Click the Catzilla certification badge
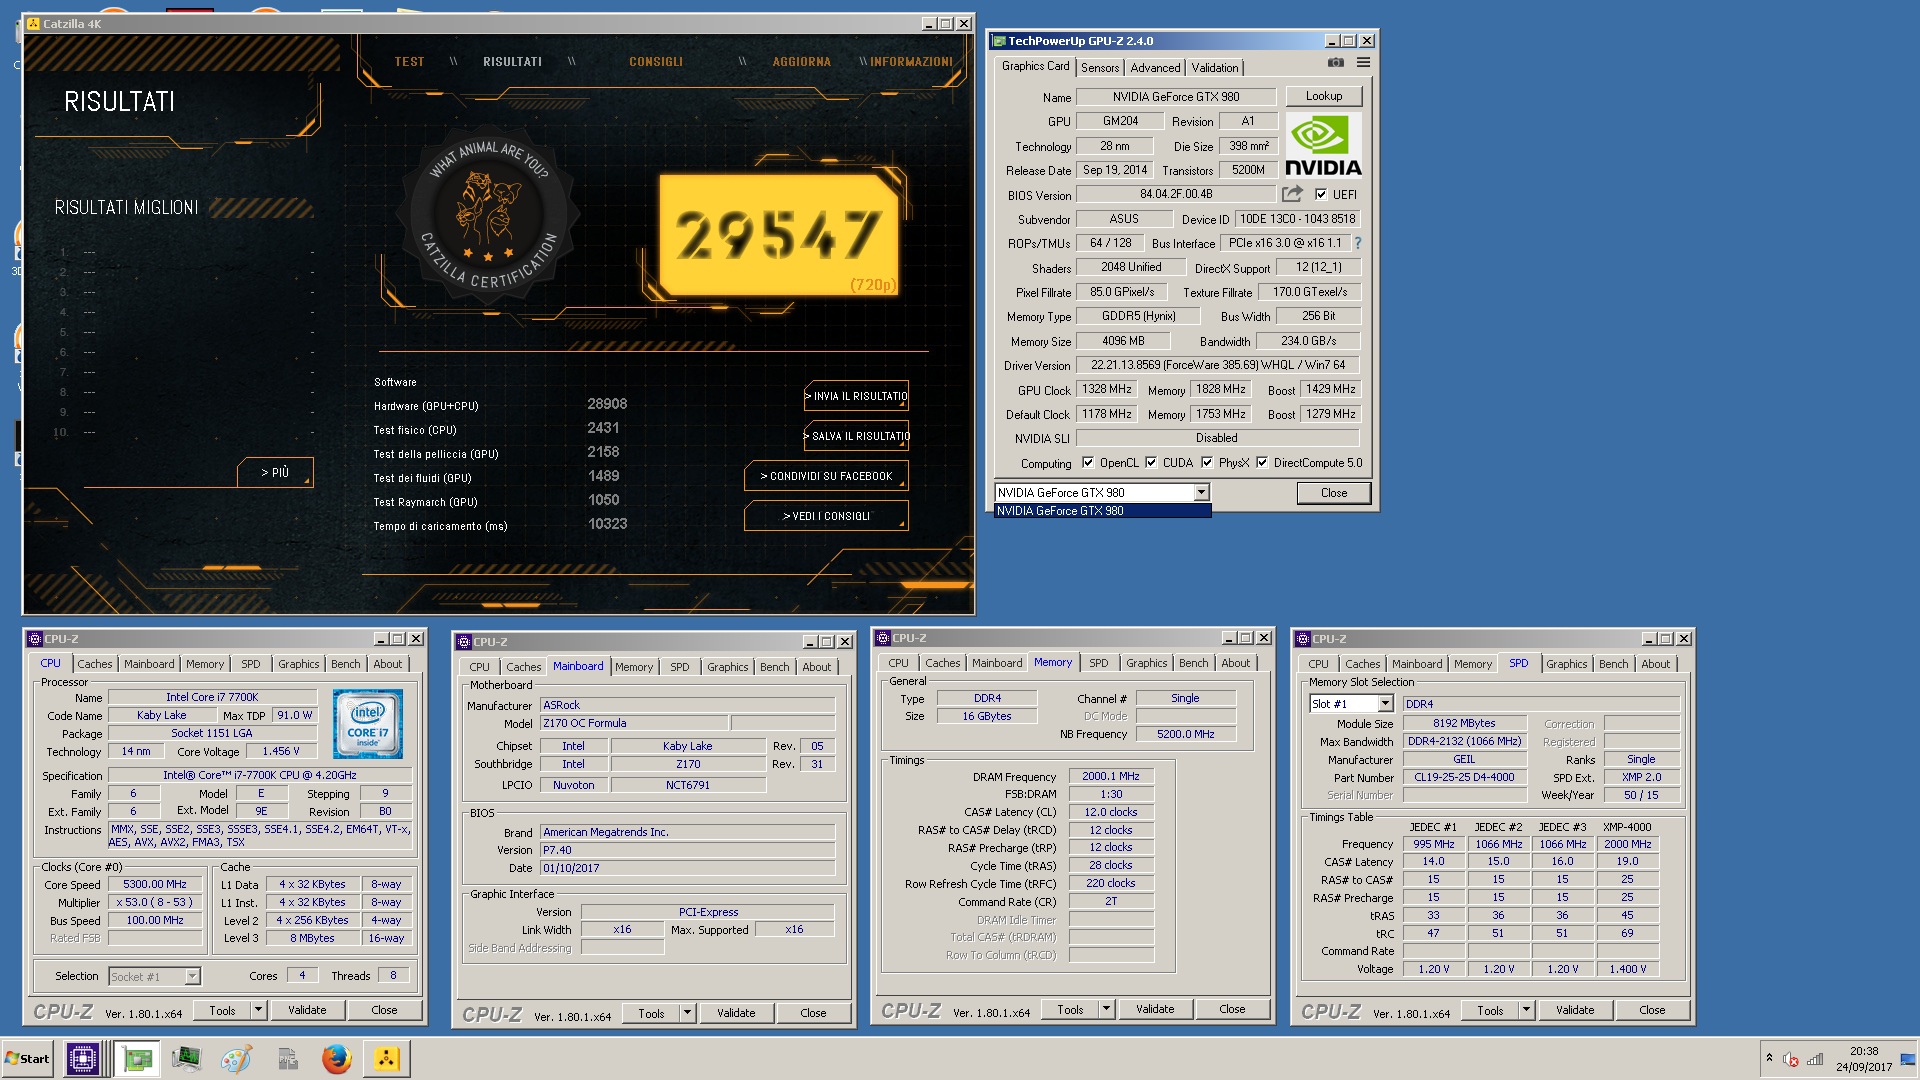 coord(488,216)
